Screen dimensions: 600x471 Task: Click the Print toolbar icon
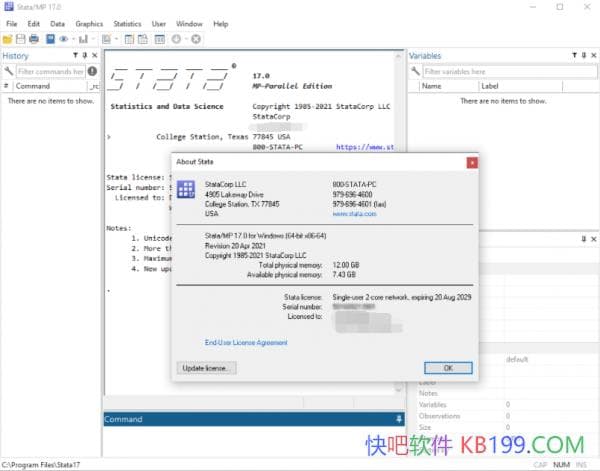pyautogui.click(x=34, y=39)
